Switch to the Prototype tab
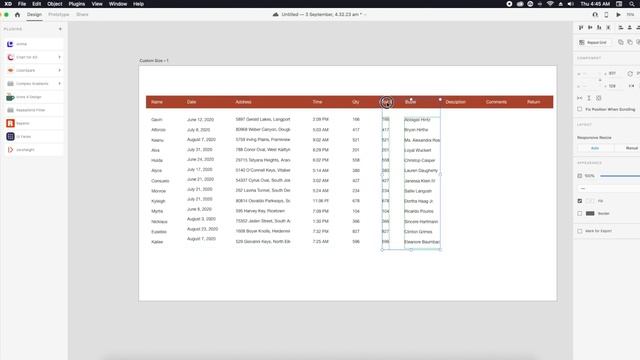Image resolution: width=640 pixels, height=360 pixels. (x=58, y=15)
